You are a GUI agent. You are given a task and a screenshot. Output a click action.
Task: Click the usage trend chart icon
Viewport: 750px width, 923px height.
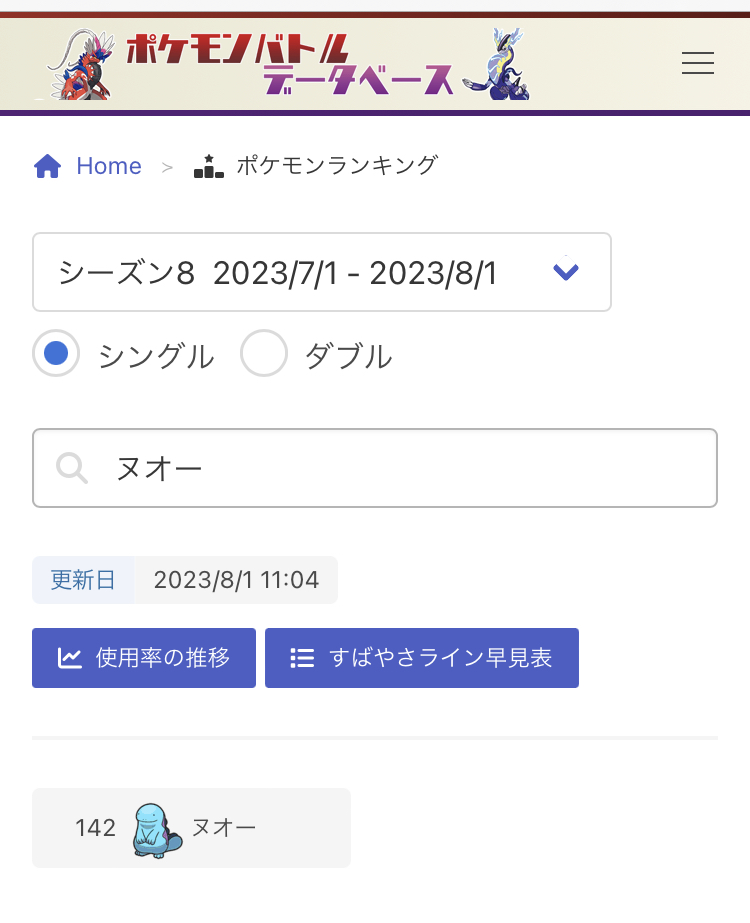(70, 658)
